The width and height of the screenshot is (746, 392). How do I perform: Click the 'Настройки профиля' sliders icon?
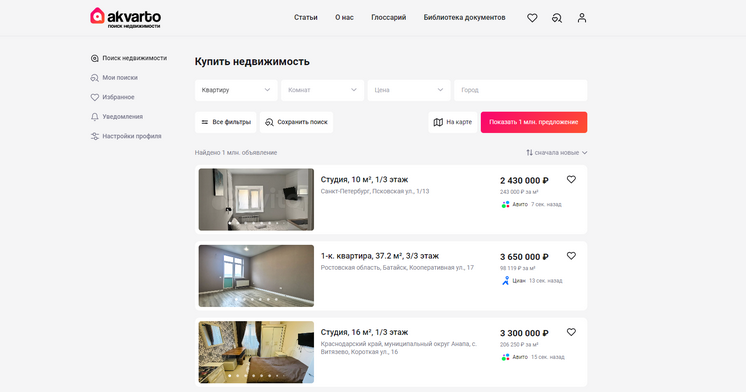tap(95, 137)
